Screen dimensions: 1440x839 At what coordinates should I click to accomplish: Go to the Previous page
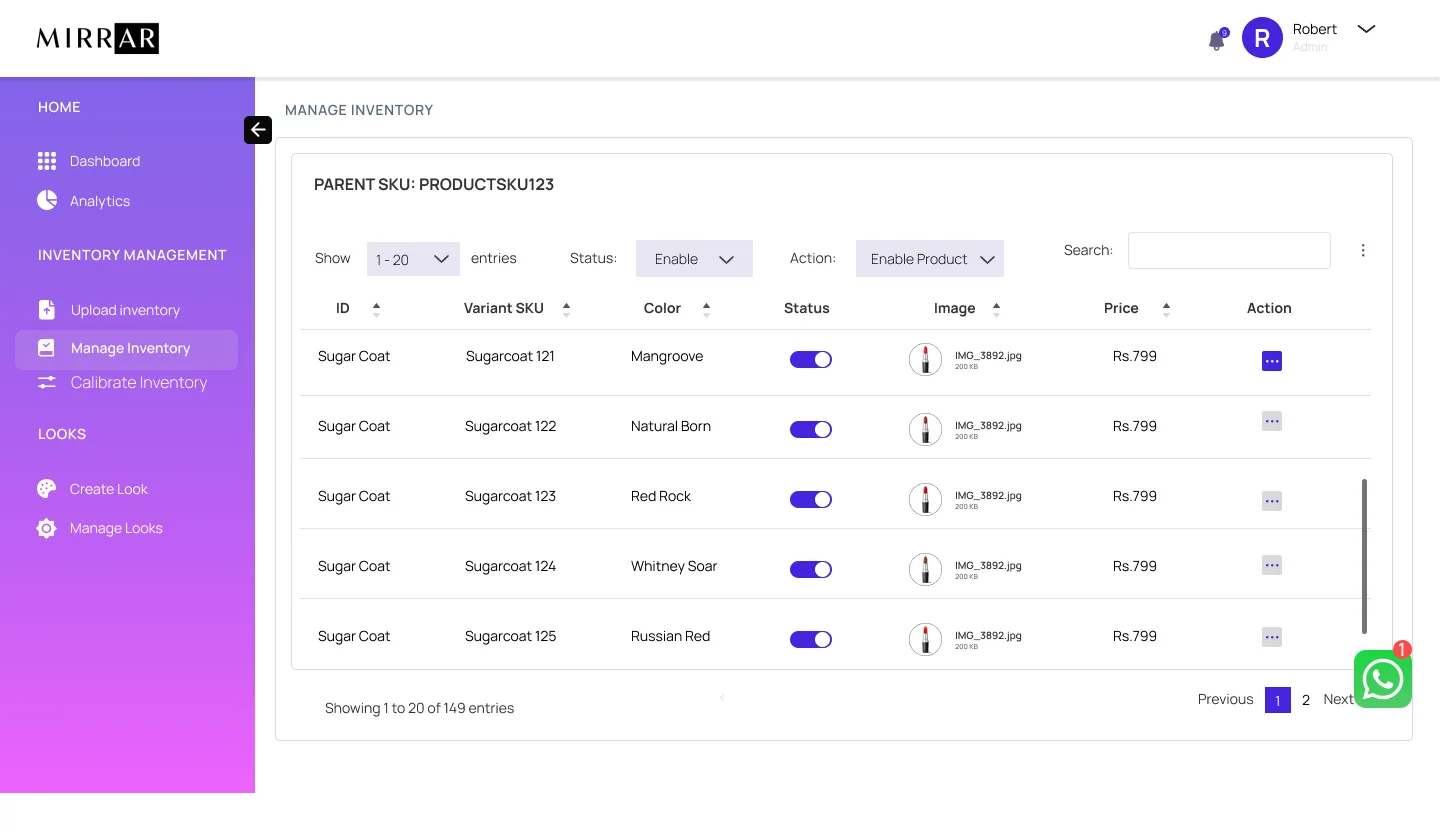(1225, 699)
